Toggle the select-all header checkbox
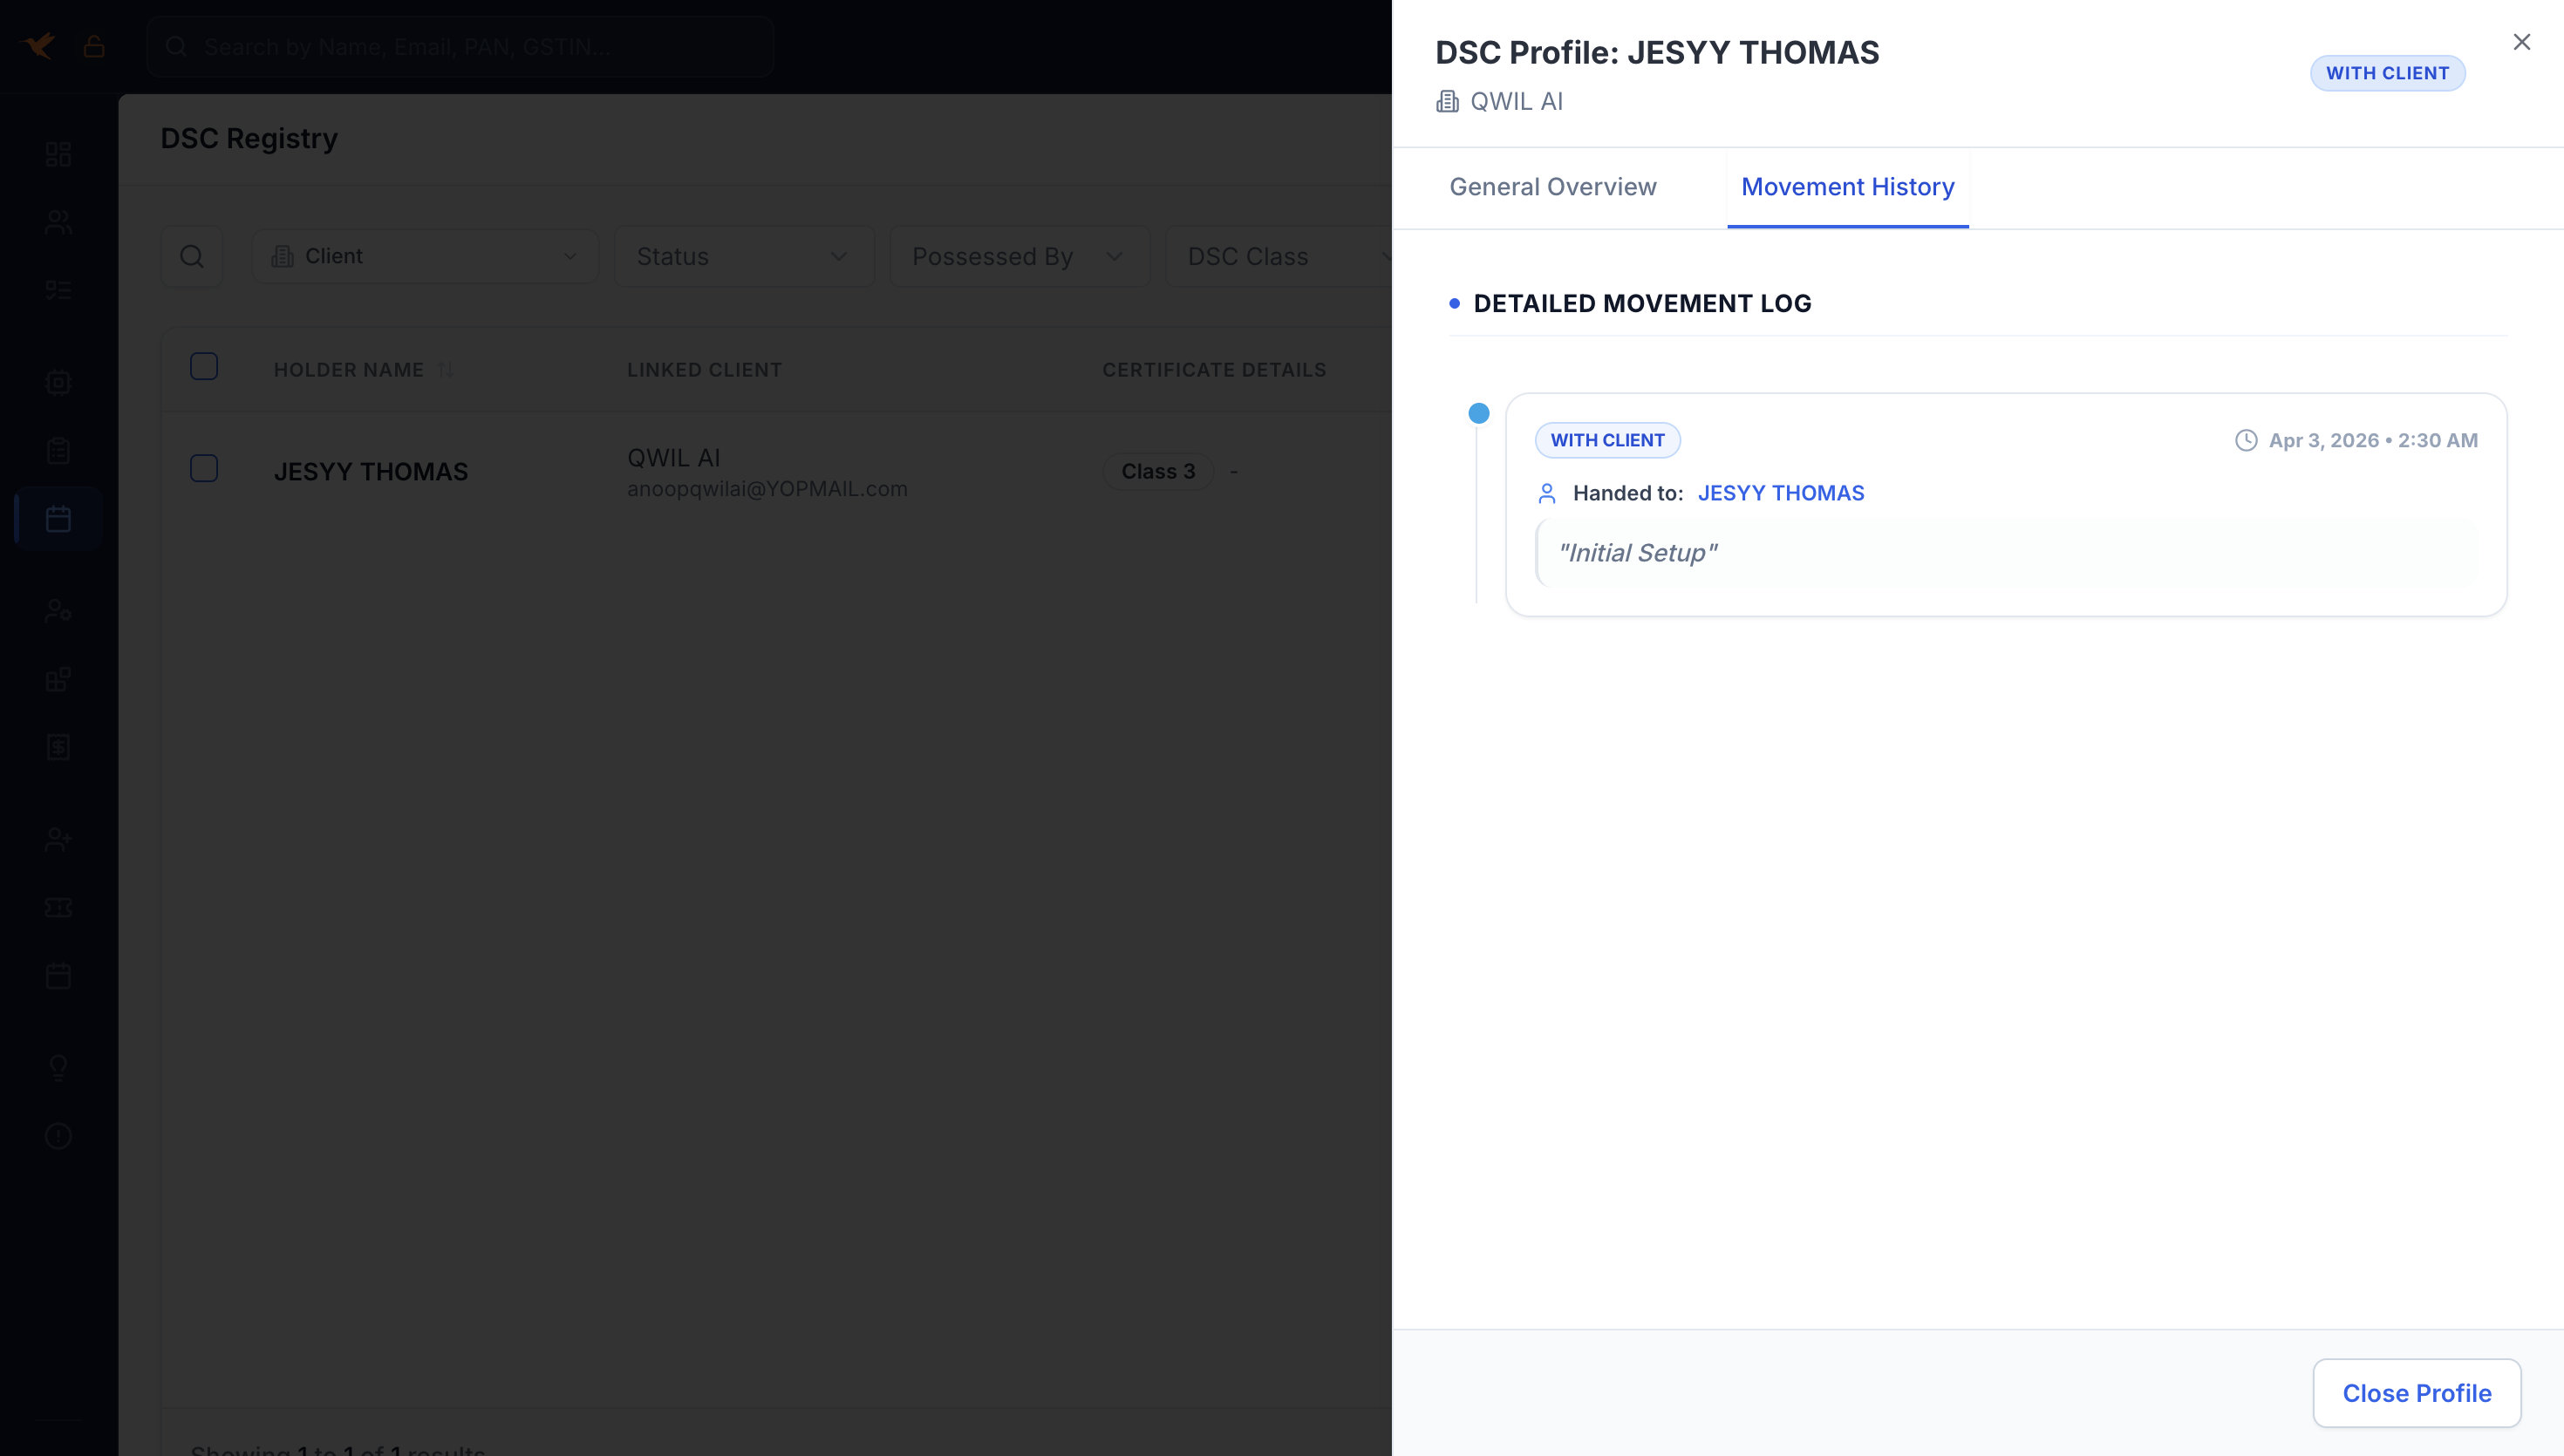This screenshot has height=1456, width=2564. pos(204,367)
